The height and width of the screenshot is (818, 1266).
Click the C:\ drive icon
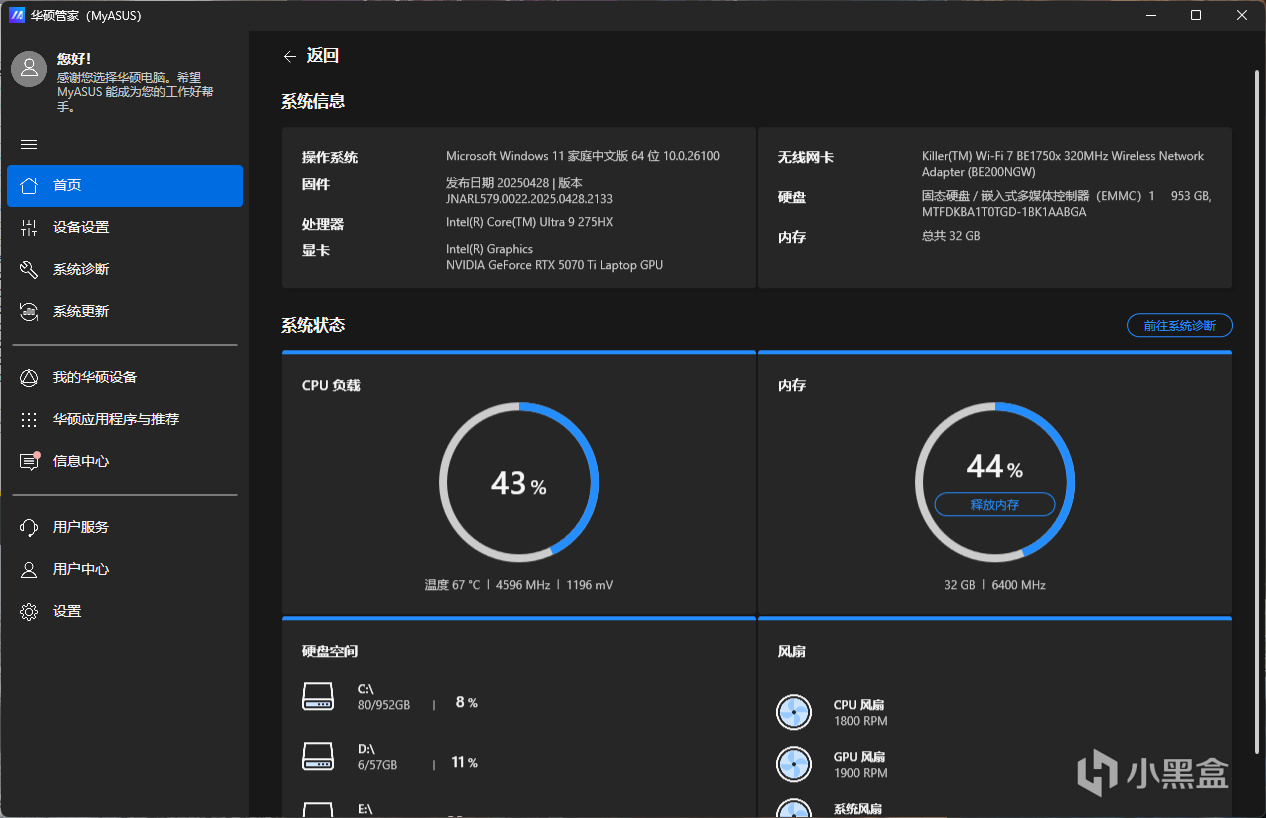318,696
